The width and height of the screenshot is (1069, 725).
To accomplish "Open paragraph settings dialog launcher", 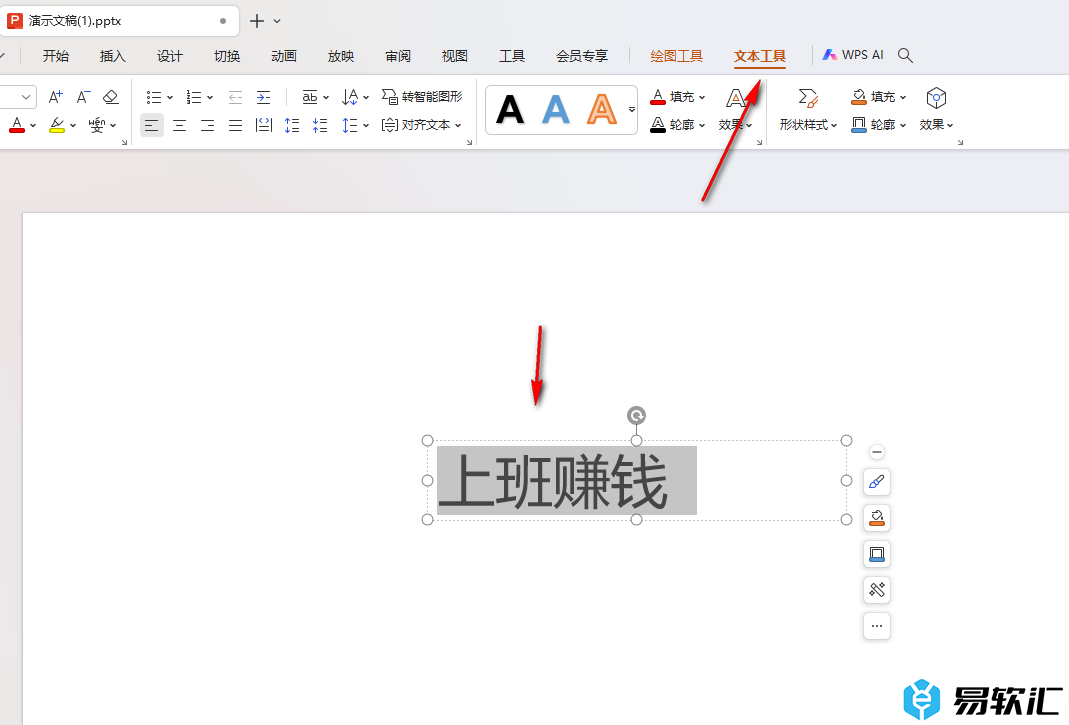I will pos(470,143).
